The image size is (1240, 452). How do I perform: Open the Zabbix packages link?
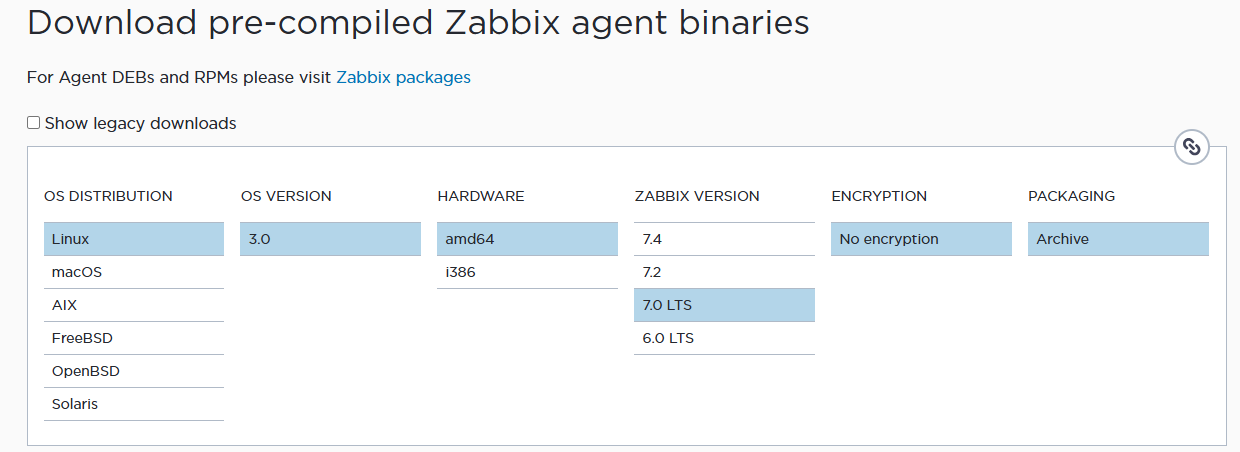(403, 77)
